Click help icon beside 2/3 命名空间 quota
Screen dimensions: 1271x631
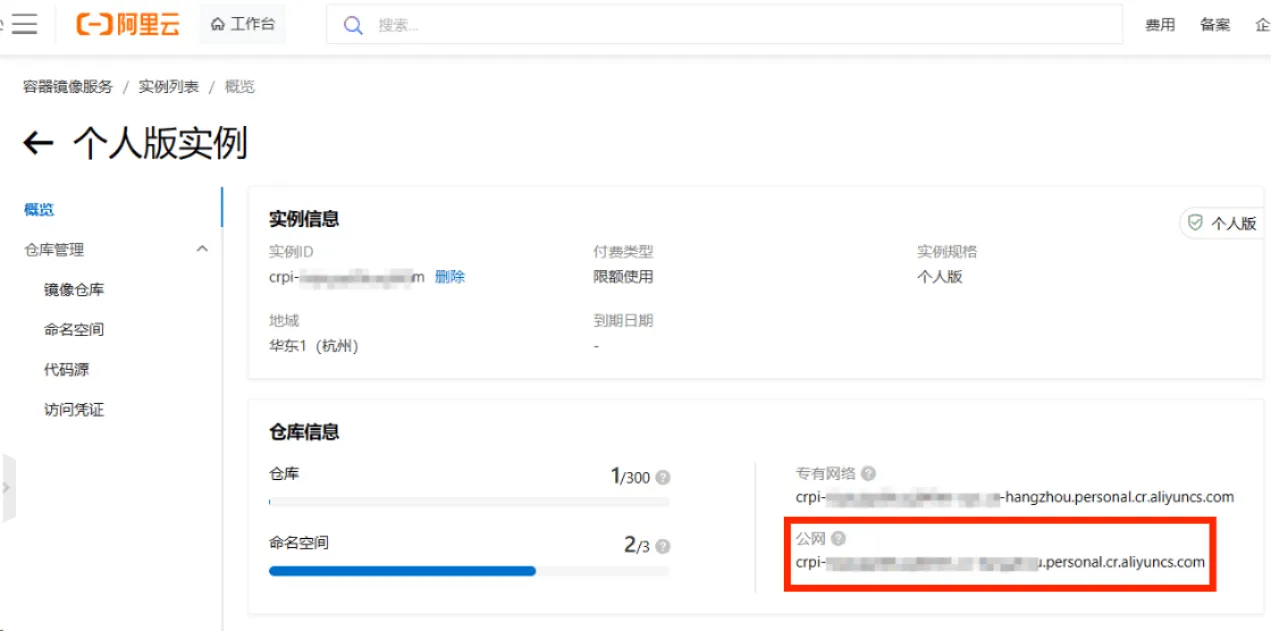[x=663, y=546]
